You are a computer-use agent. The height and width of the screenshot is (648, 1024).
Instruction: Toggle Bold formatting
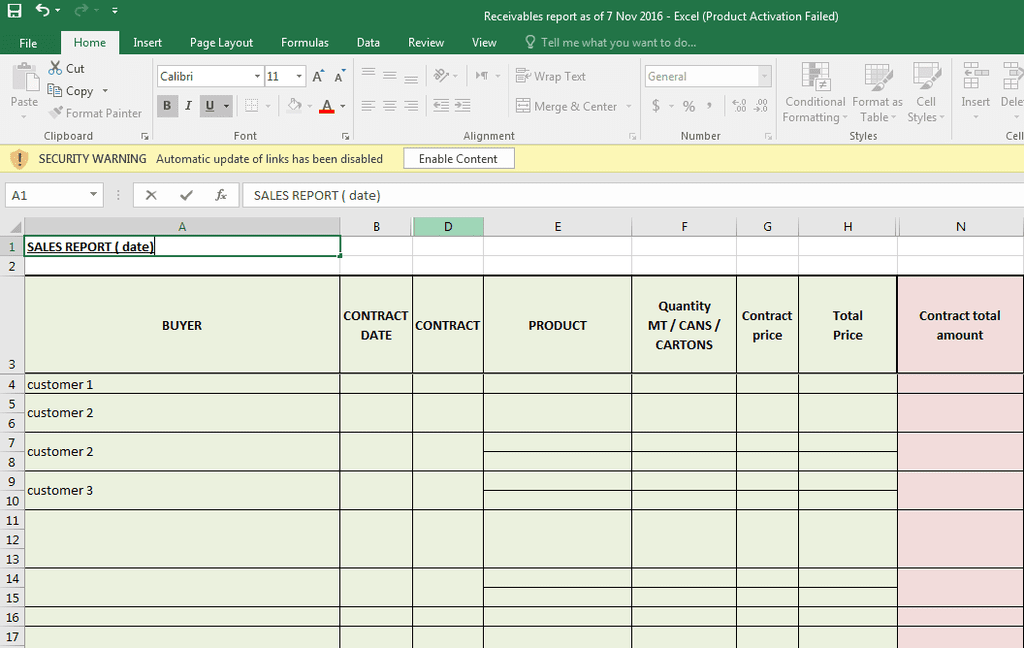point(167,105)
